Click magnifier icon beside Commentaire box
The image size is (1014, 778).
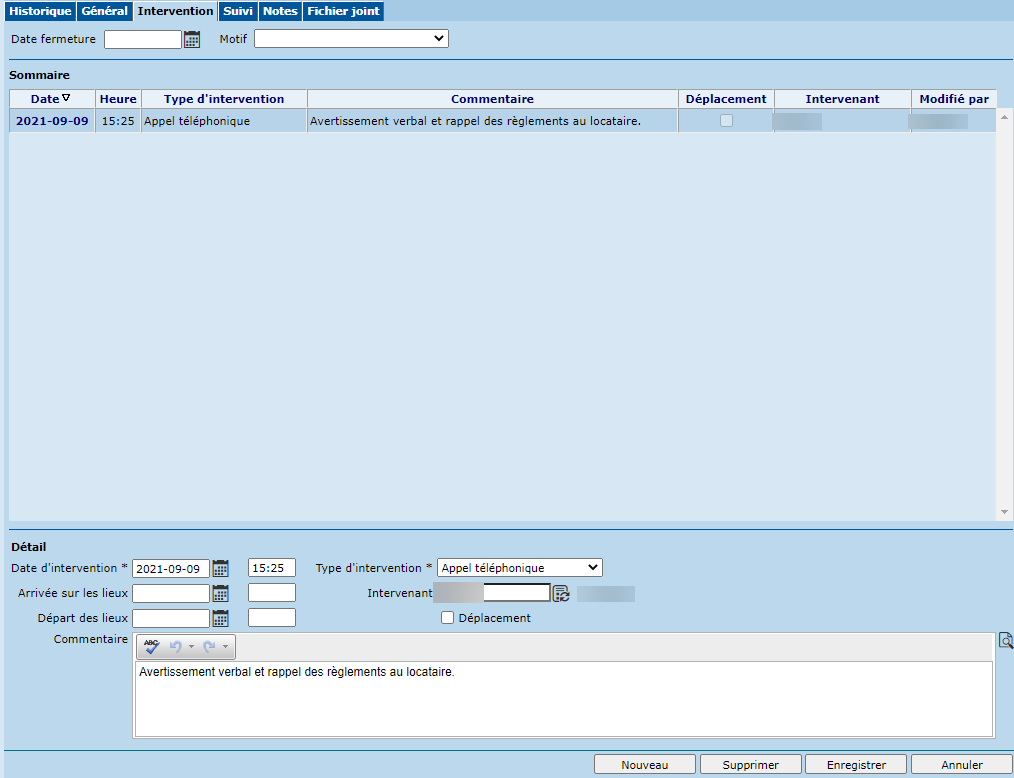(1005, 640)
